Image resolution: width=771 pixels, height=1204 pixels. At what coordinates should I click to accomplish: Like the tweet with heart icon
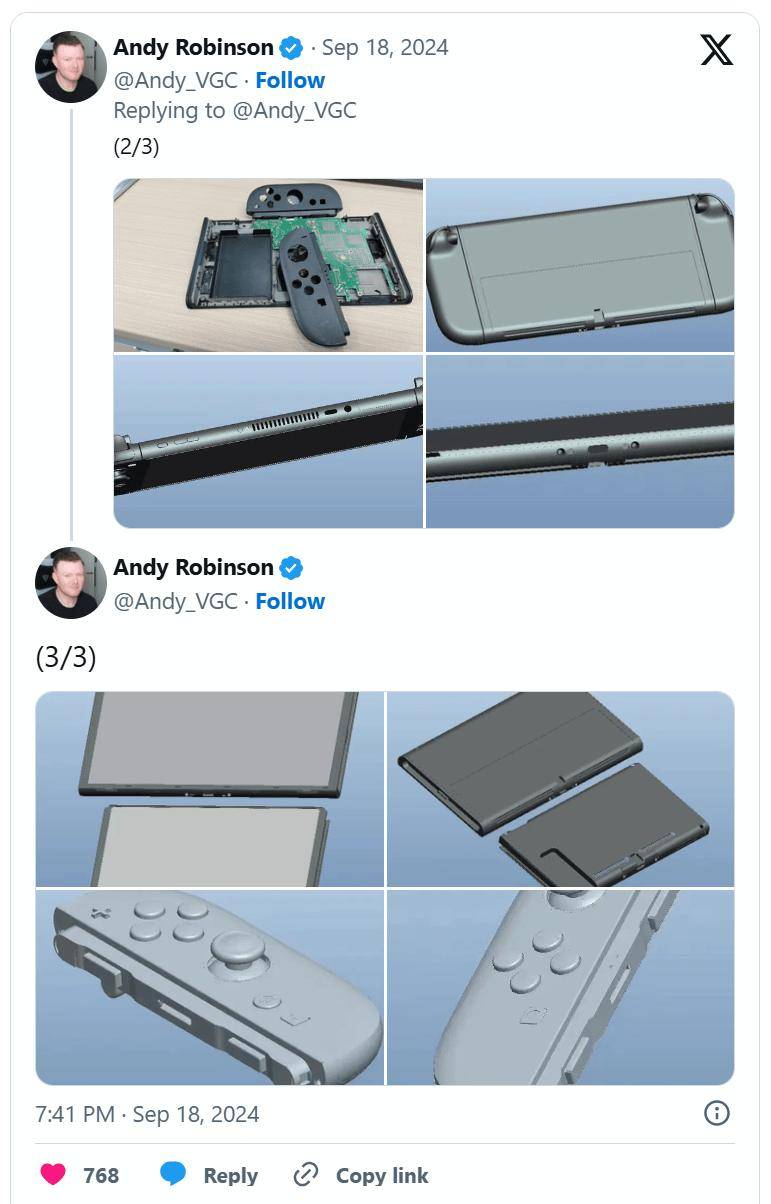click(53, 1175)
